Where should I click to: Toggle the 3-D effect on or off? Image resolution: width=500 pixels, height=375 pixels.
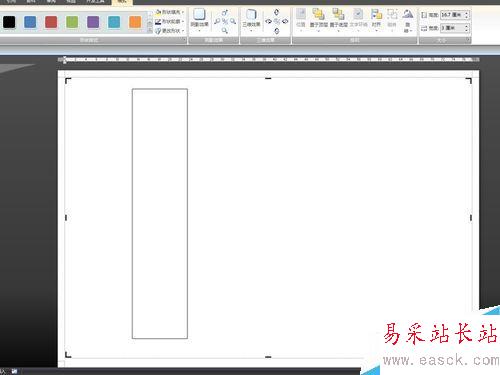tap(276, 21)
